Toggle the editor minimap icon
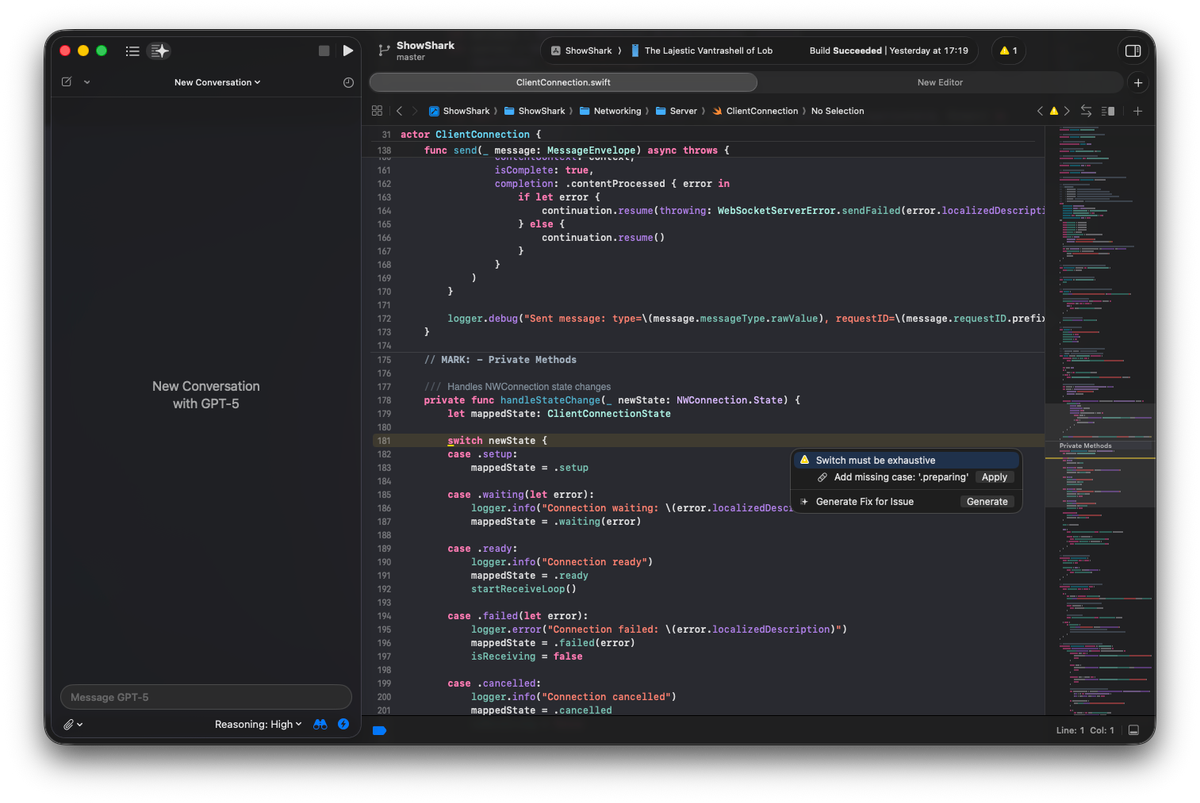Viewport: 1200px width, 803px height. (1107, 111)
